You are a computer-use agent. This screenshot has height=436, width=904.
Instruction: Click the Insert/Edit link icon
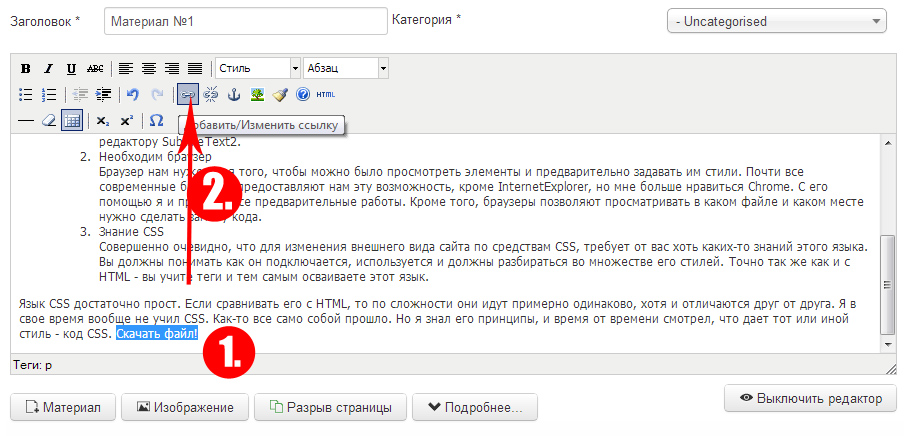click(x=187, y=95)
